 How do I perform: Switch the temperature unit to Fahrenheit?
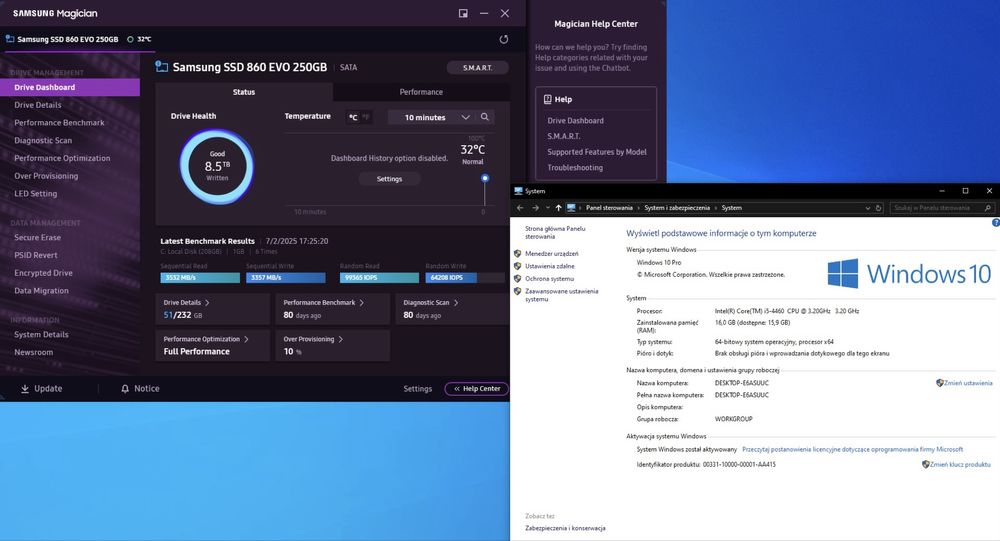[366, 117]
